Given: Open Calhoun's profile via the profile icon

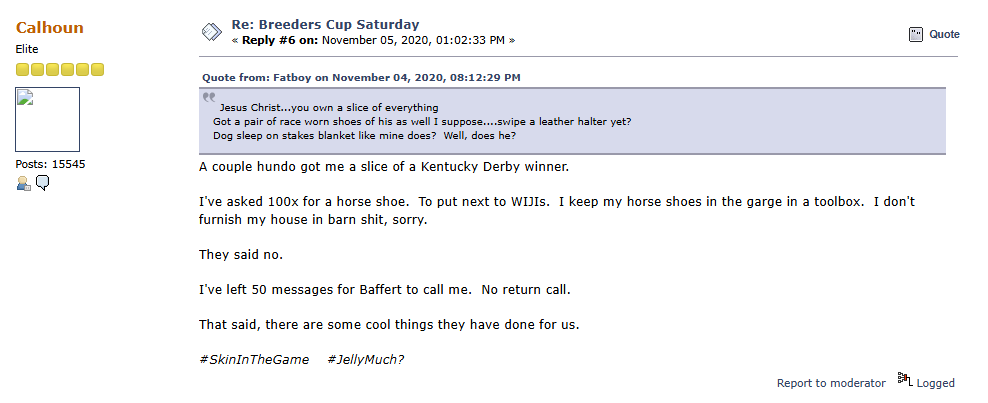Looking at the screenshot, I should 23,183.
